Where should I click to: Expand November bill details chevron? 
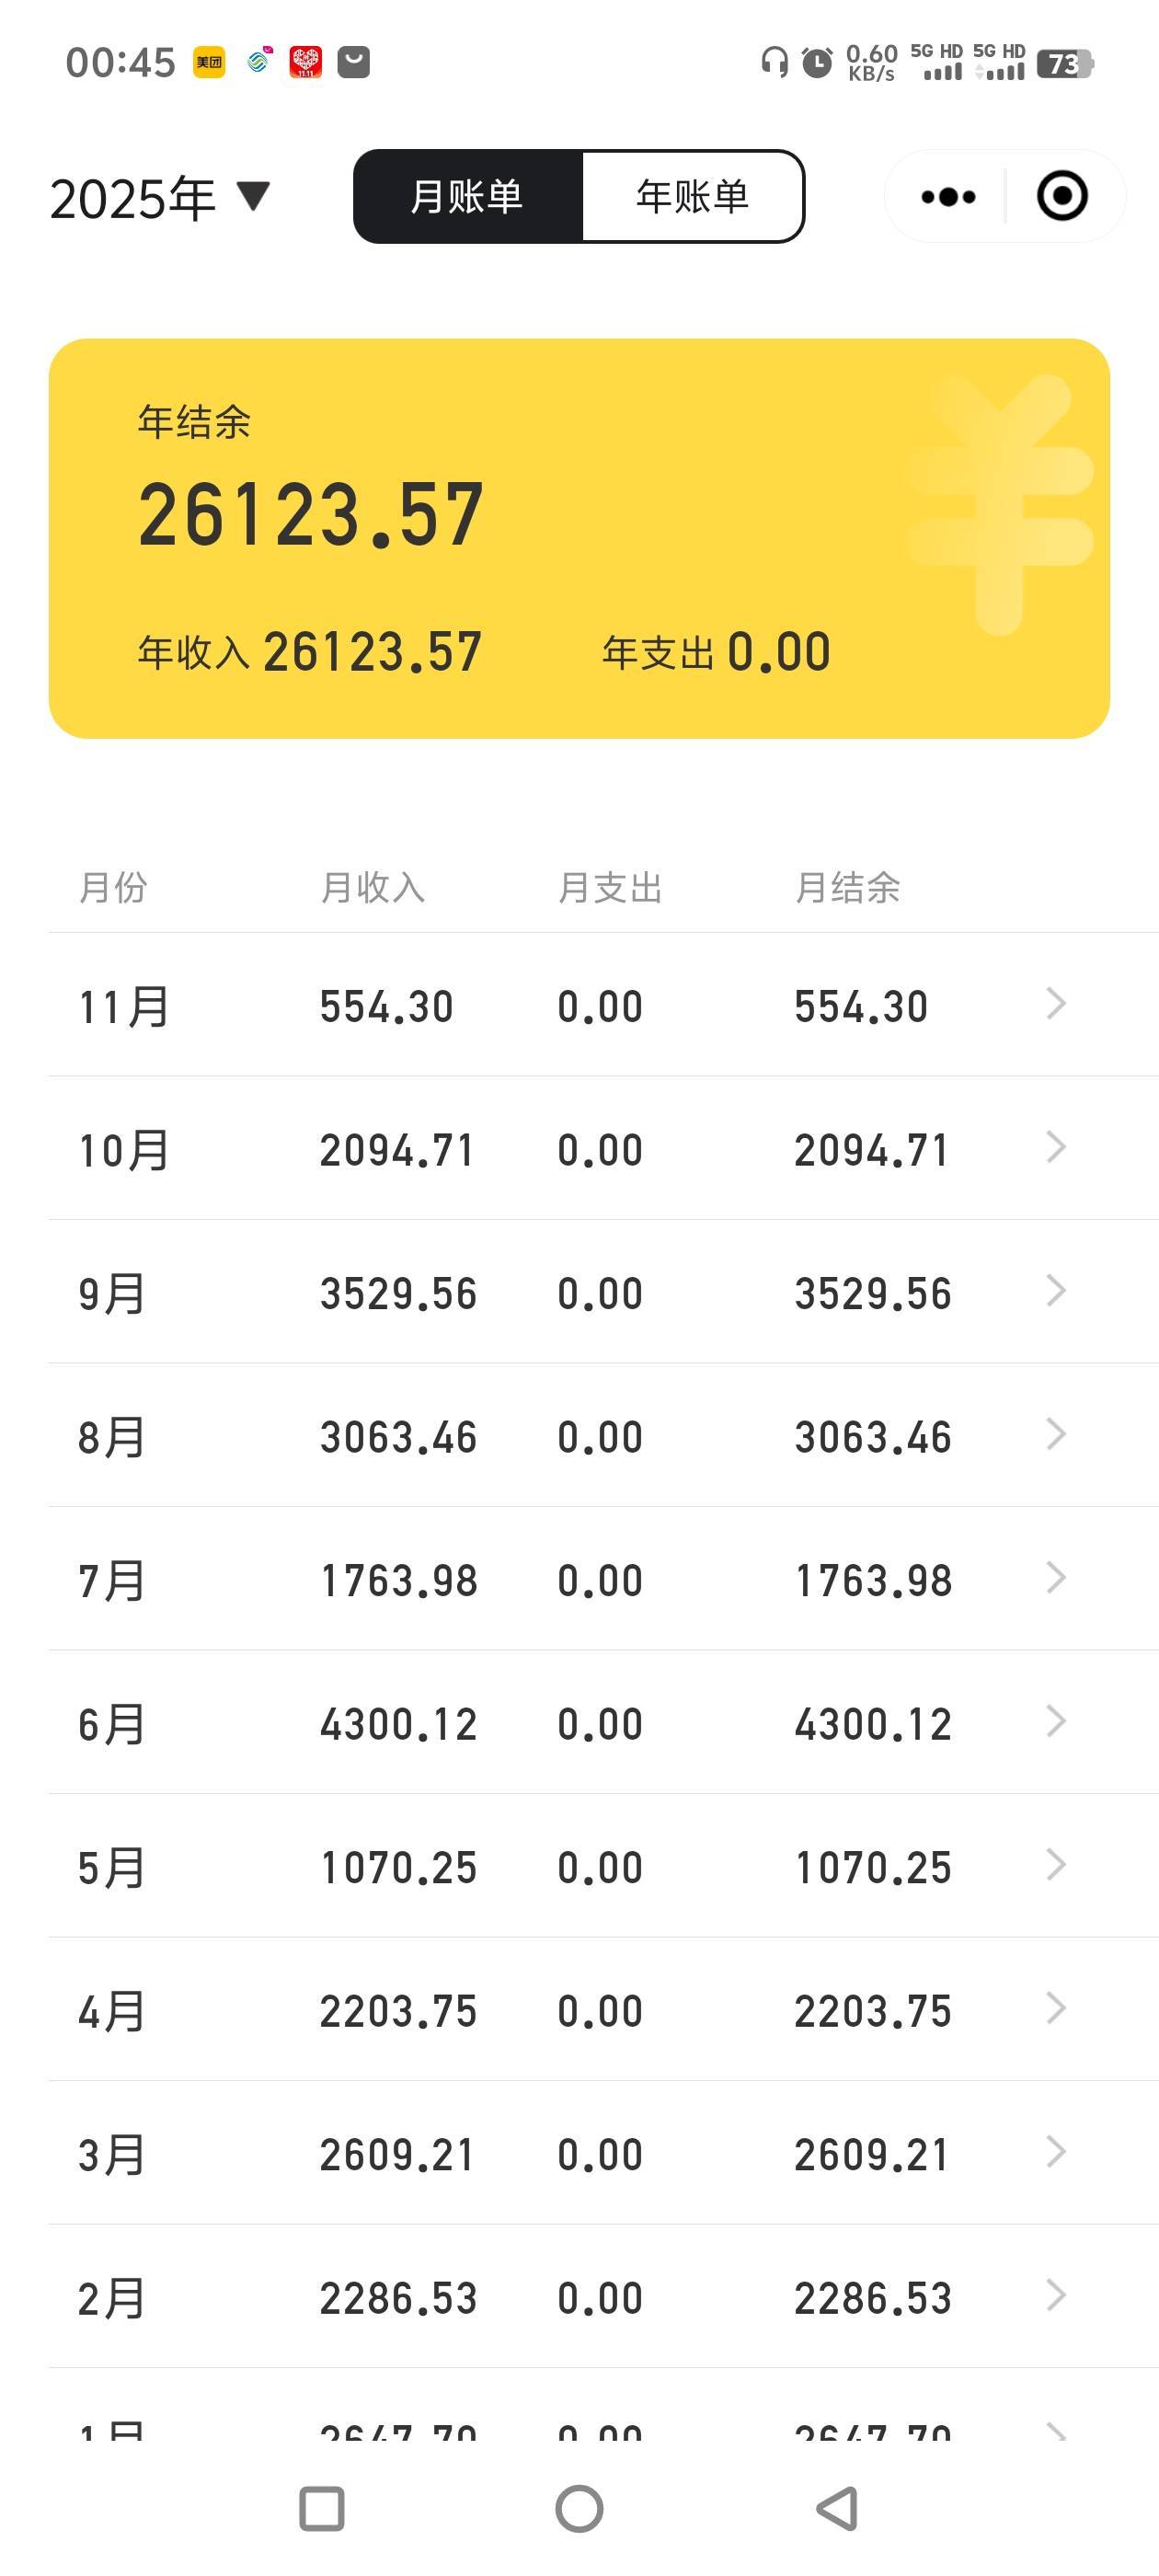coord(1055,1003)
